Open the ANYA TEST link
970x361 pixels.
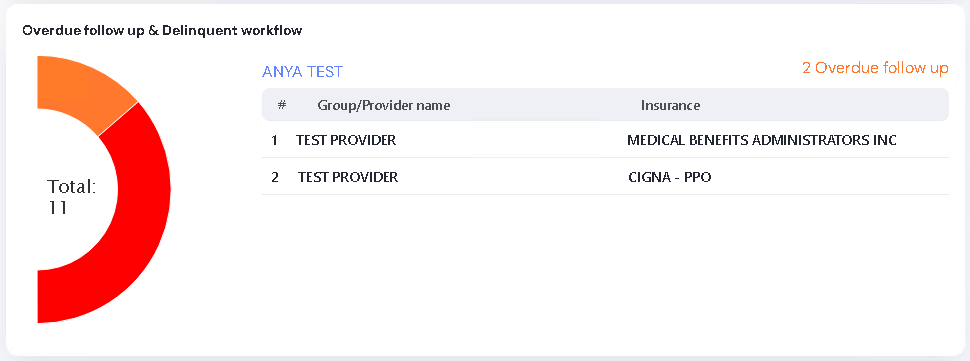(x=303, y=72)
